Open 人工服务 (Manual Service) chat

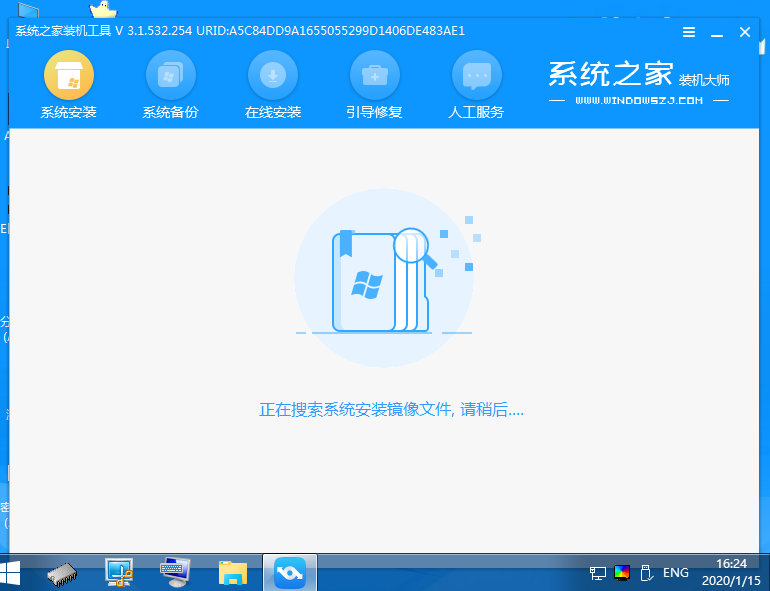point(476,75)
